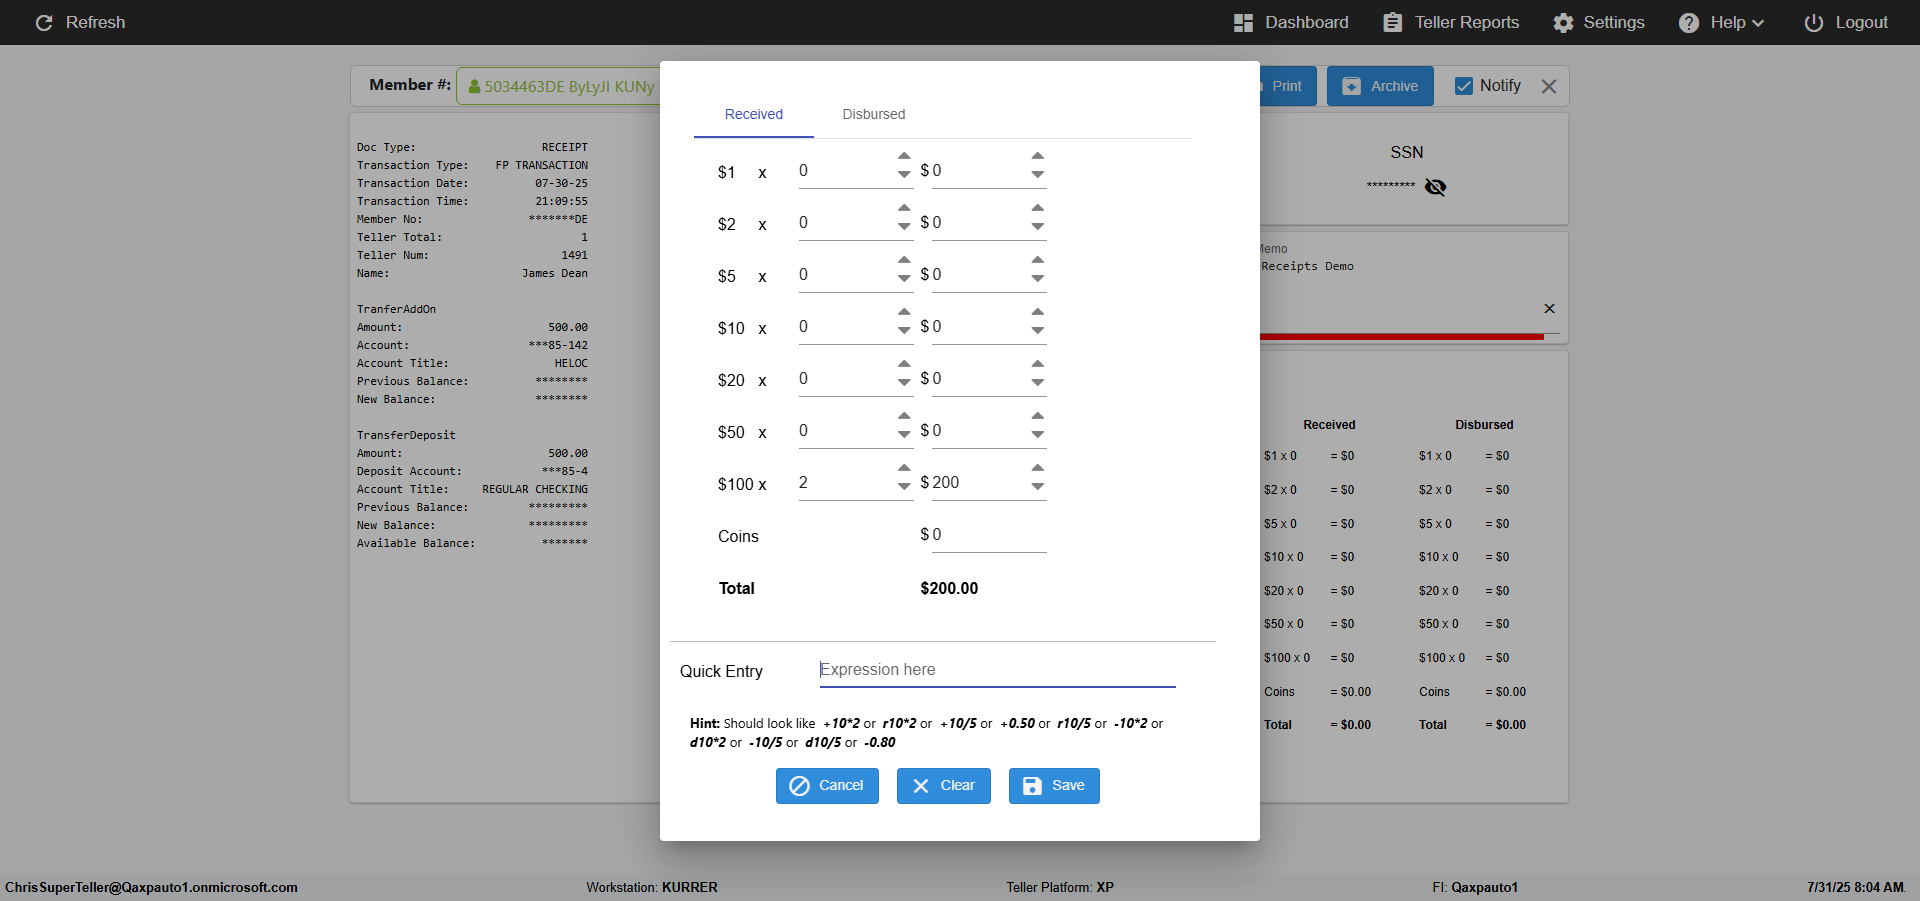Focus the Quick Entry expression field
Screen dimensions: 1920x901
(997, 670)
